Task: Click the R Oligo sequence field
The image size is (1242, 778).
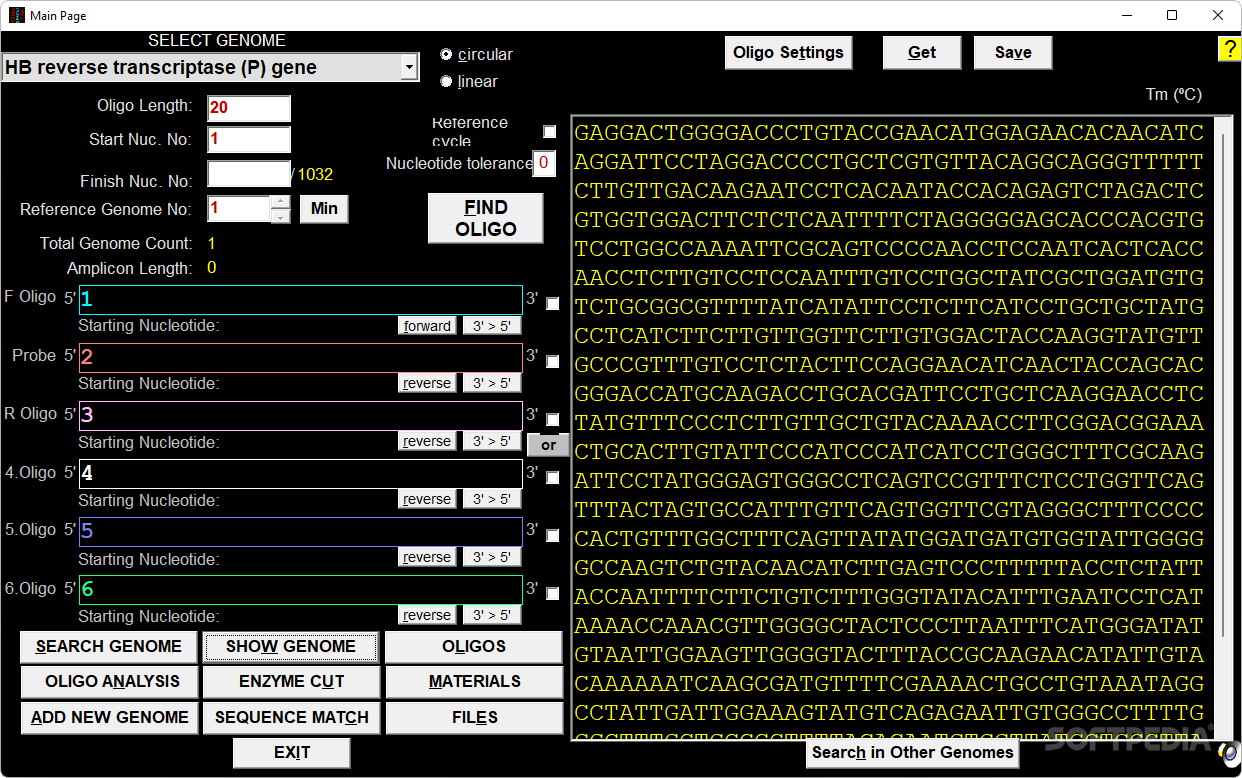Action: [x=301, y=416]
